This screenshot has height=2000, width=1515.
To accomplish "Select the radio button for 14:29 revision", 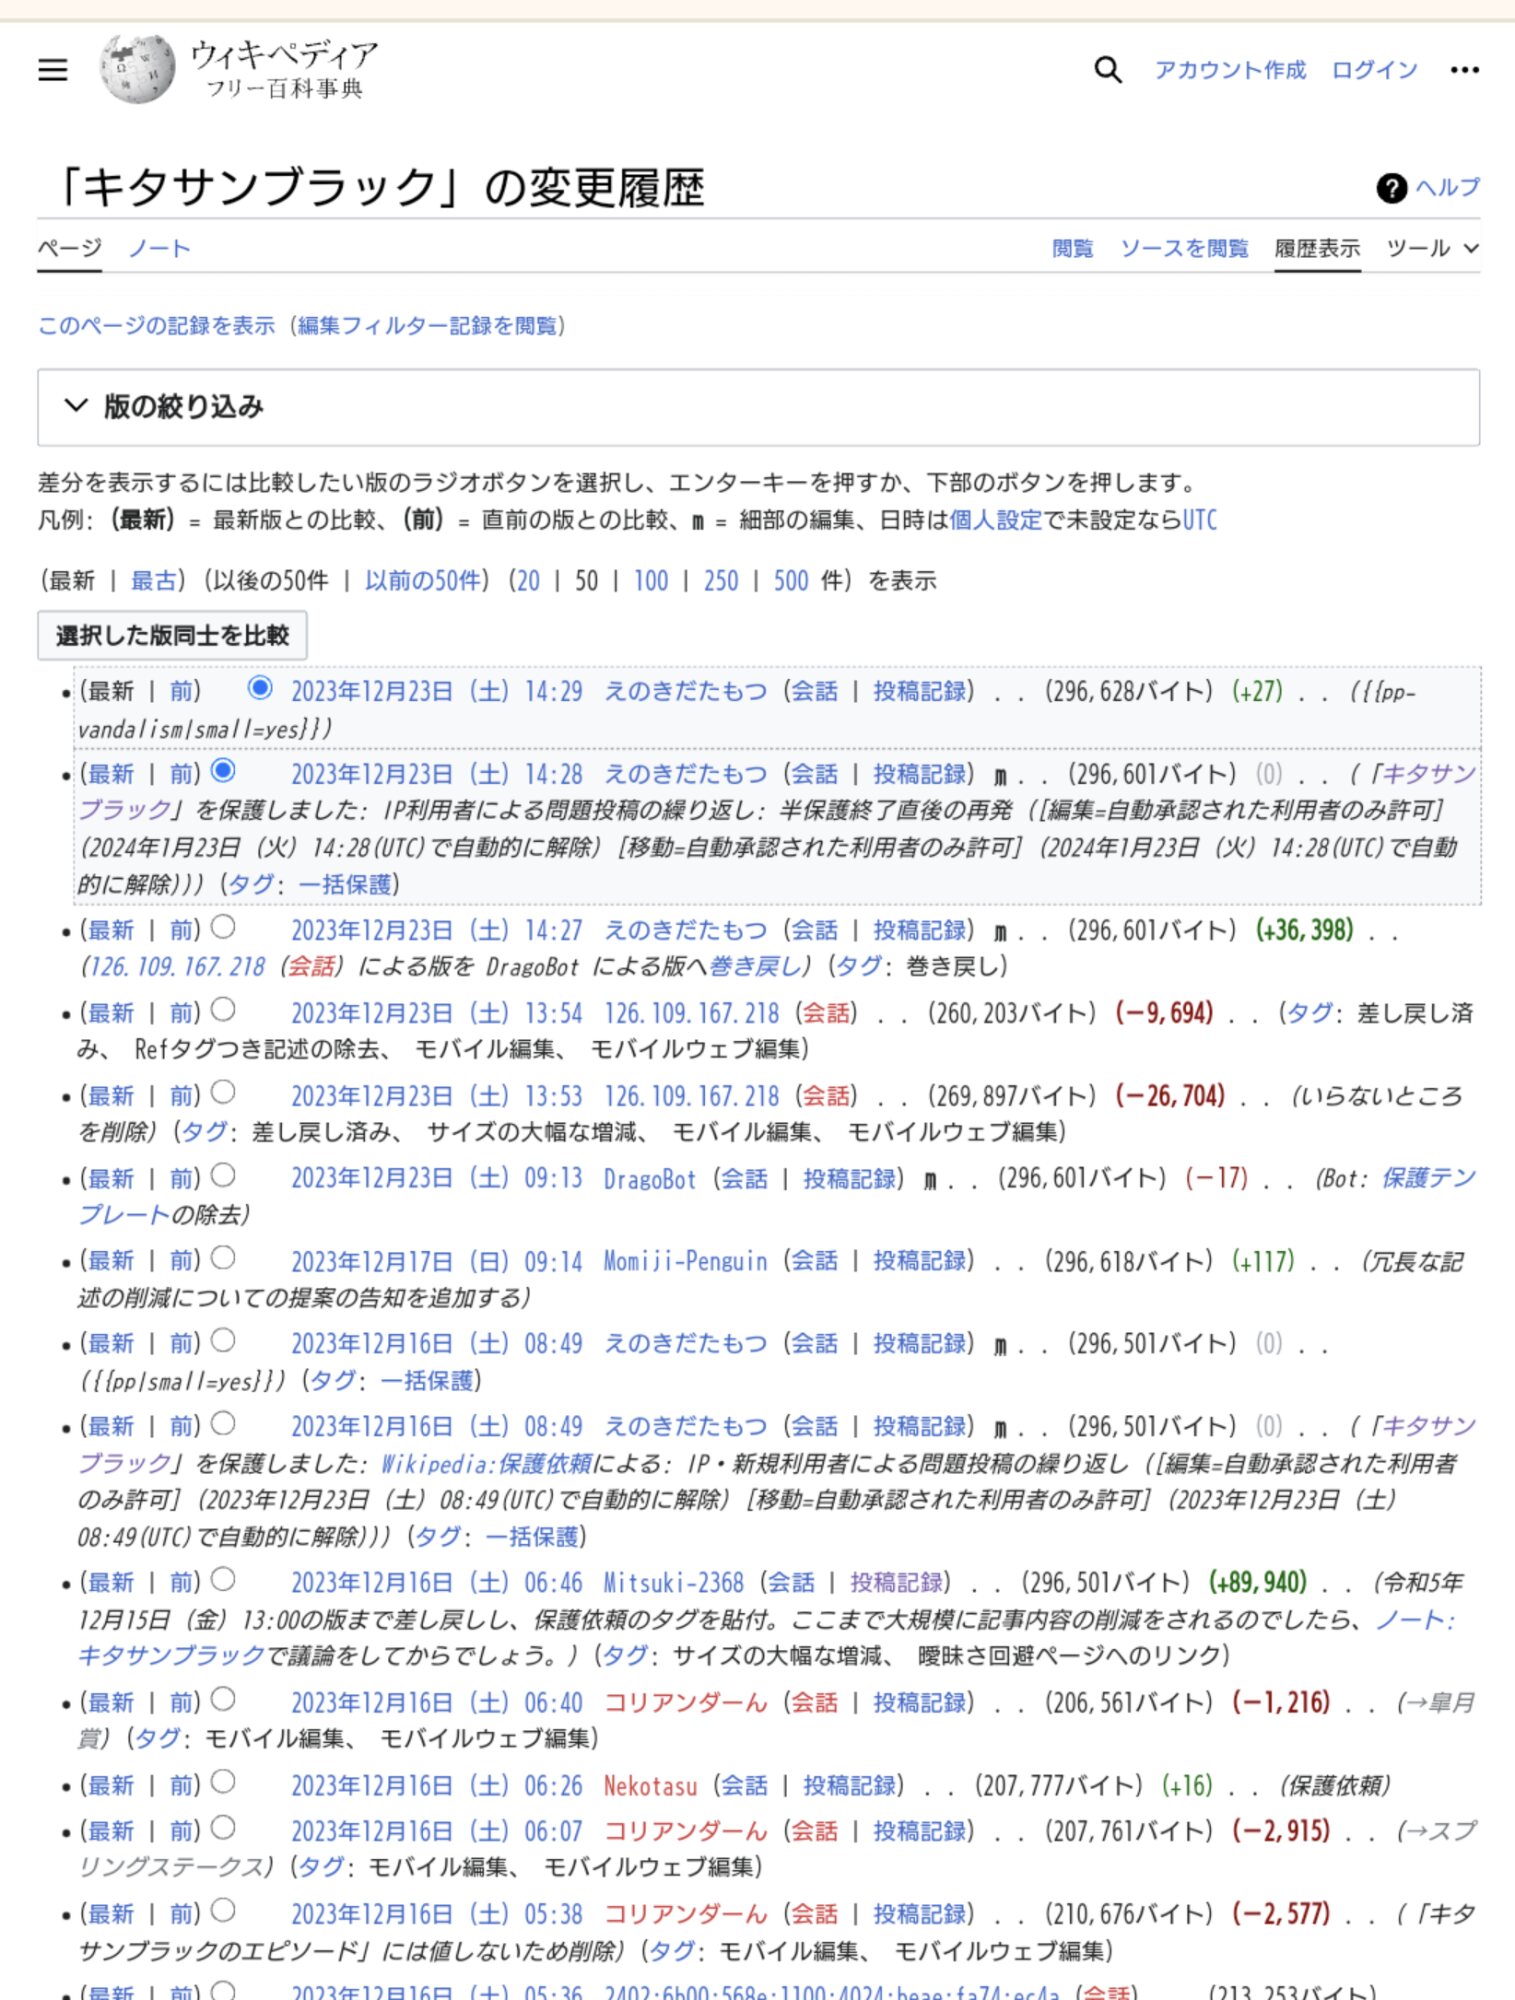I will (260, 688).
